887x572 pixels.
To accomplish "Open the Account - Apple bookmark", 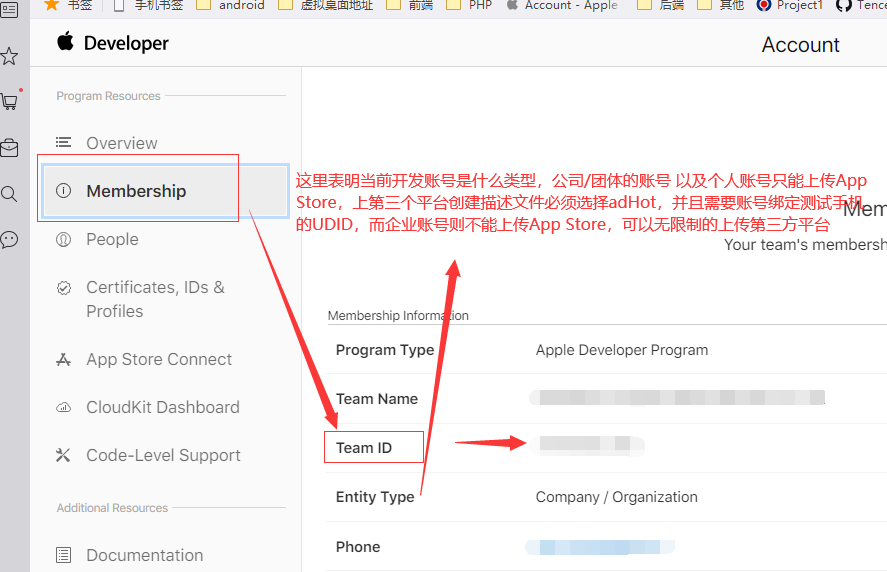I will 562,5.
